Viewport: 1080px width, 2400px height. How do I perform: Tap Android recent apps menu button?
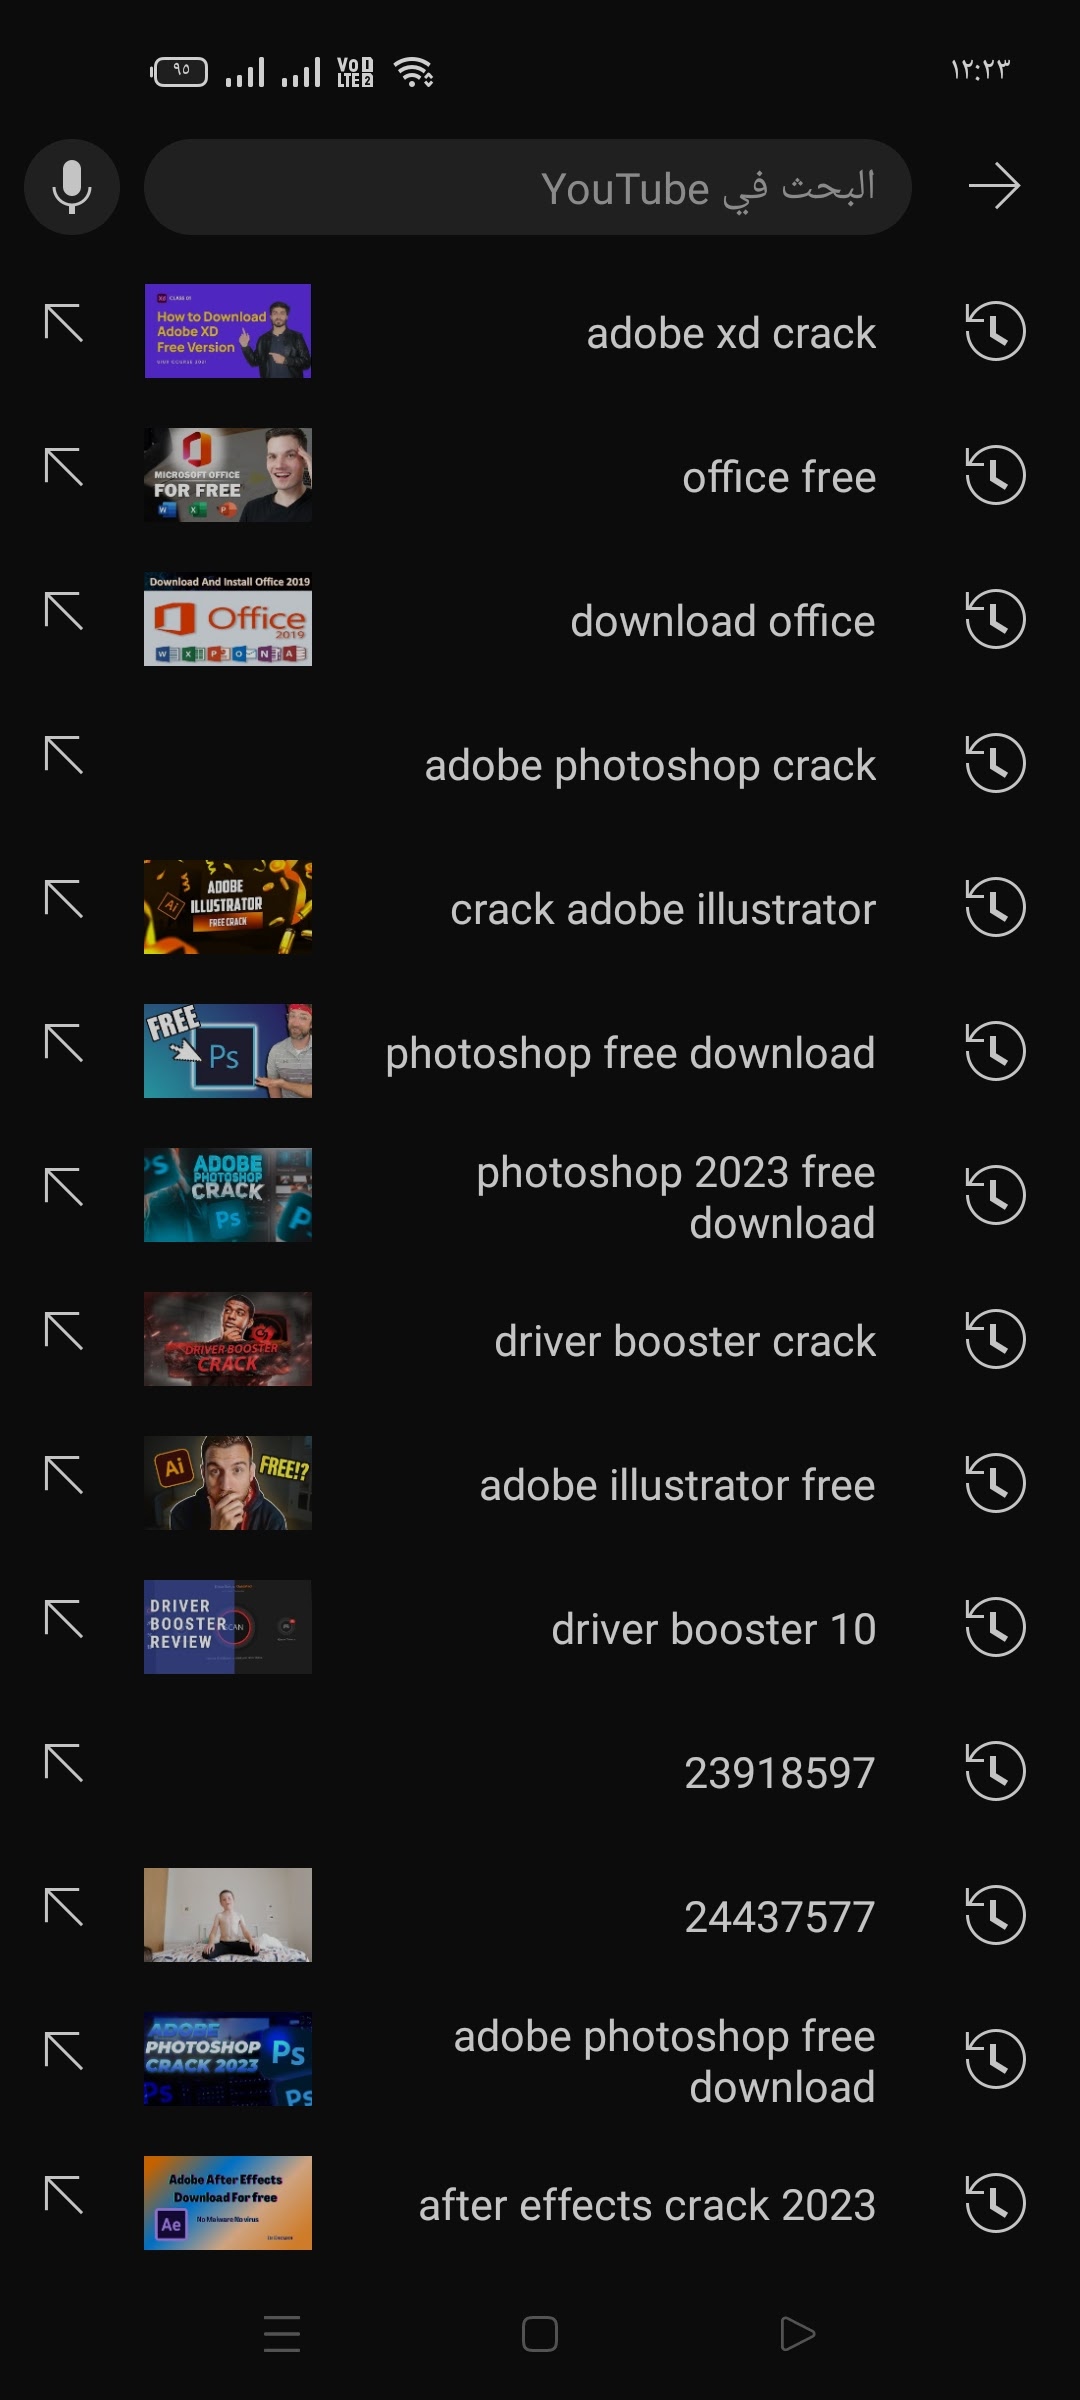pos(282,2334)
